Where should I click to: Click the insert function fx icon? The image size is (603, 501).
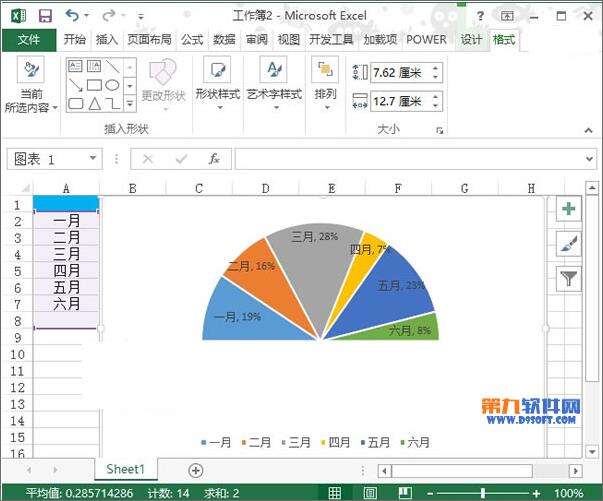point(214,158)
